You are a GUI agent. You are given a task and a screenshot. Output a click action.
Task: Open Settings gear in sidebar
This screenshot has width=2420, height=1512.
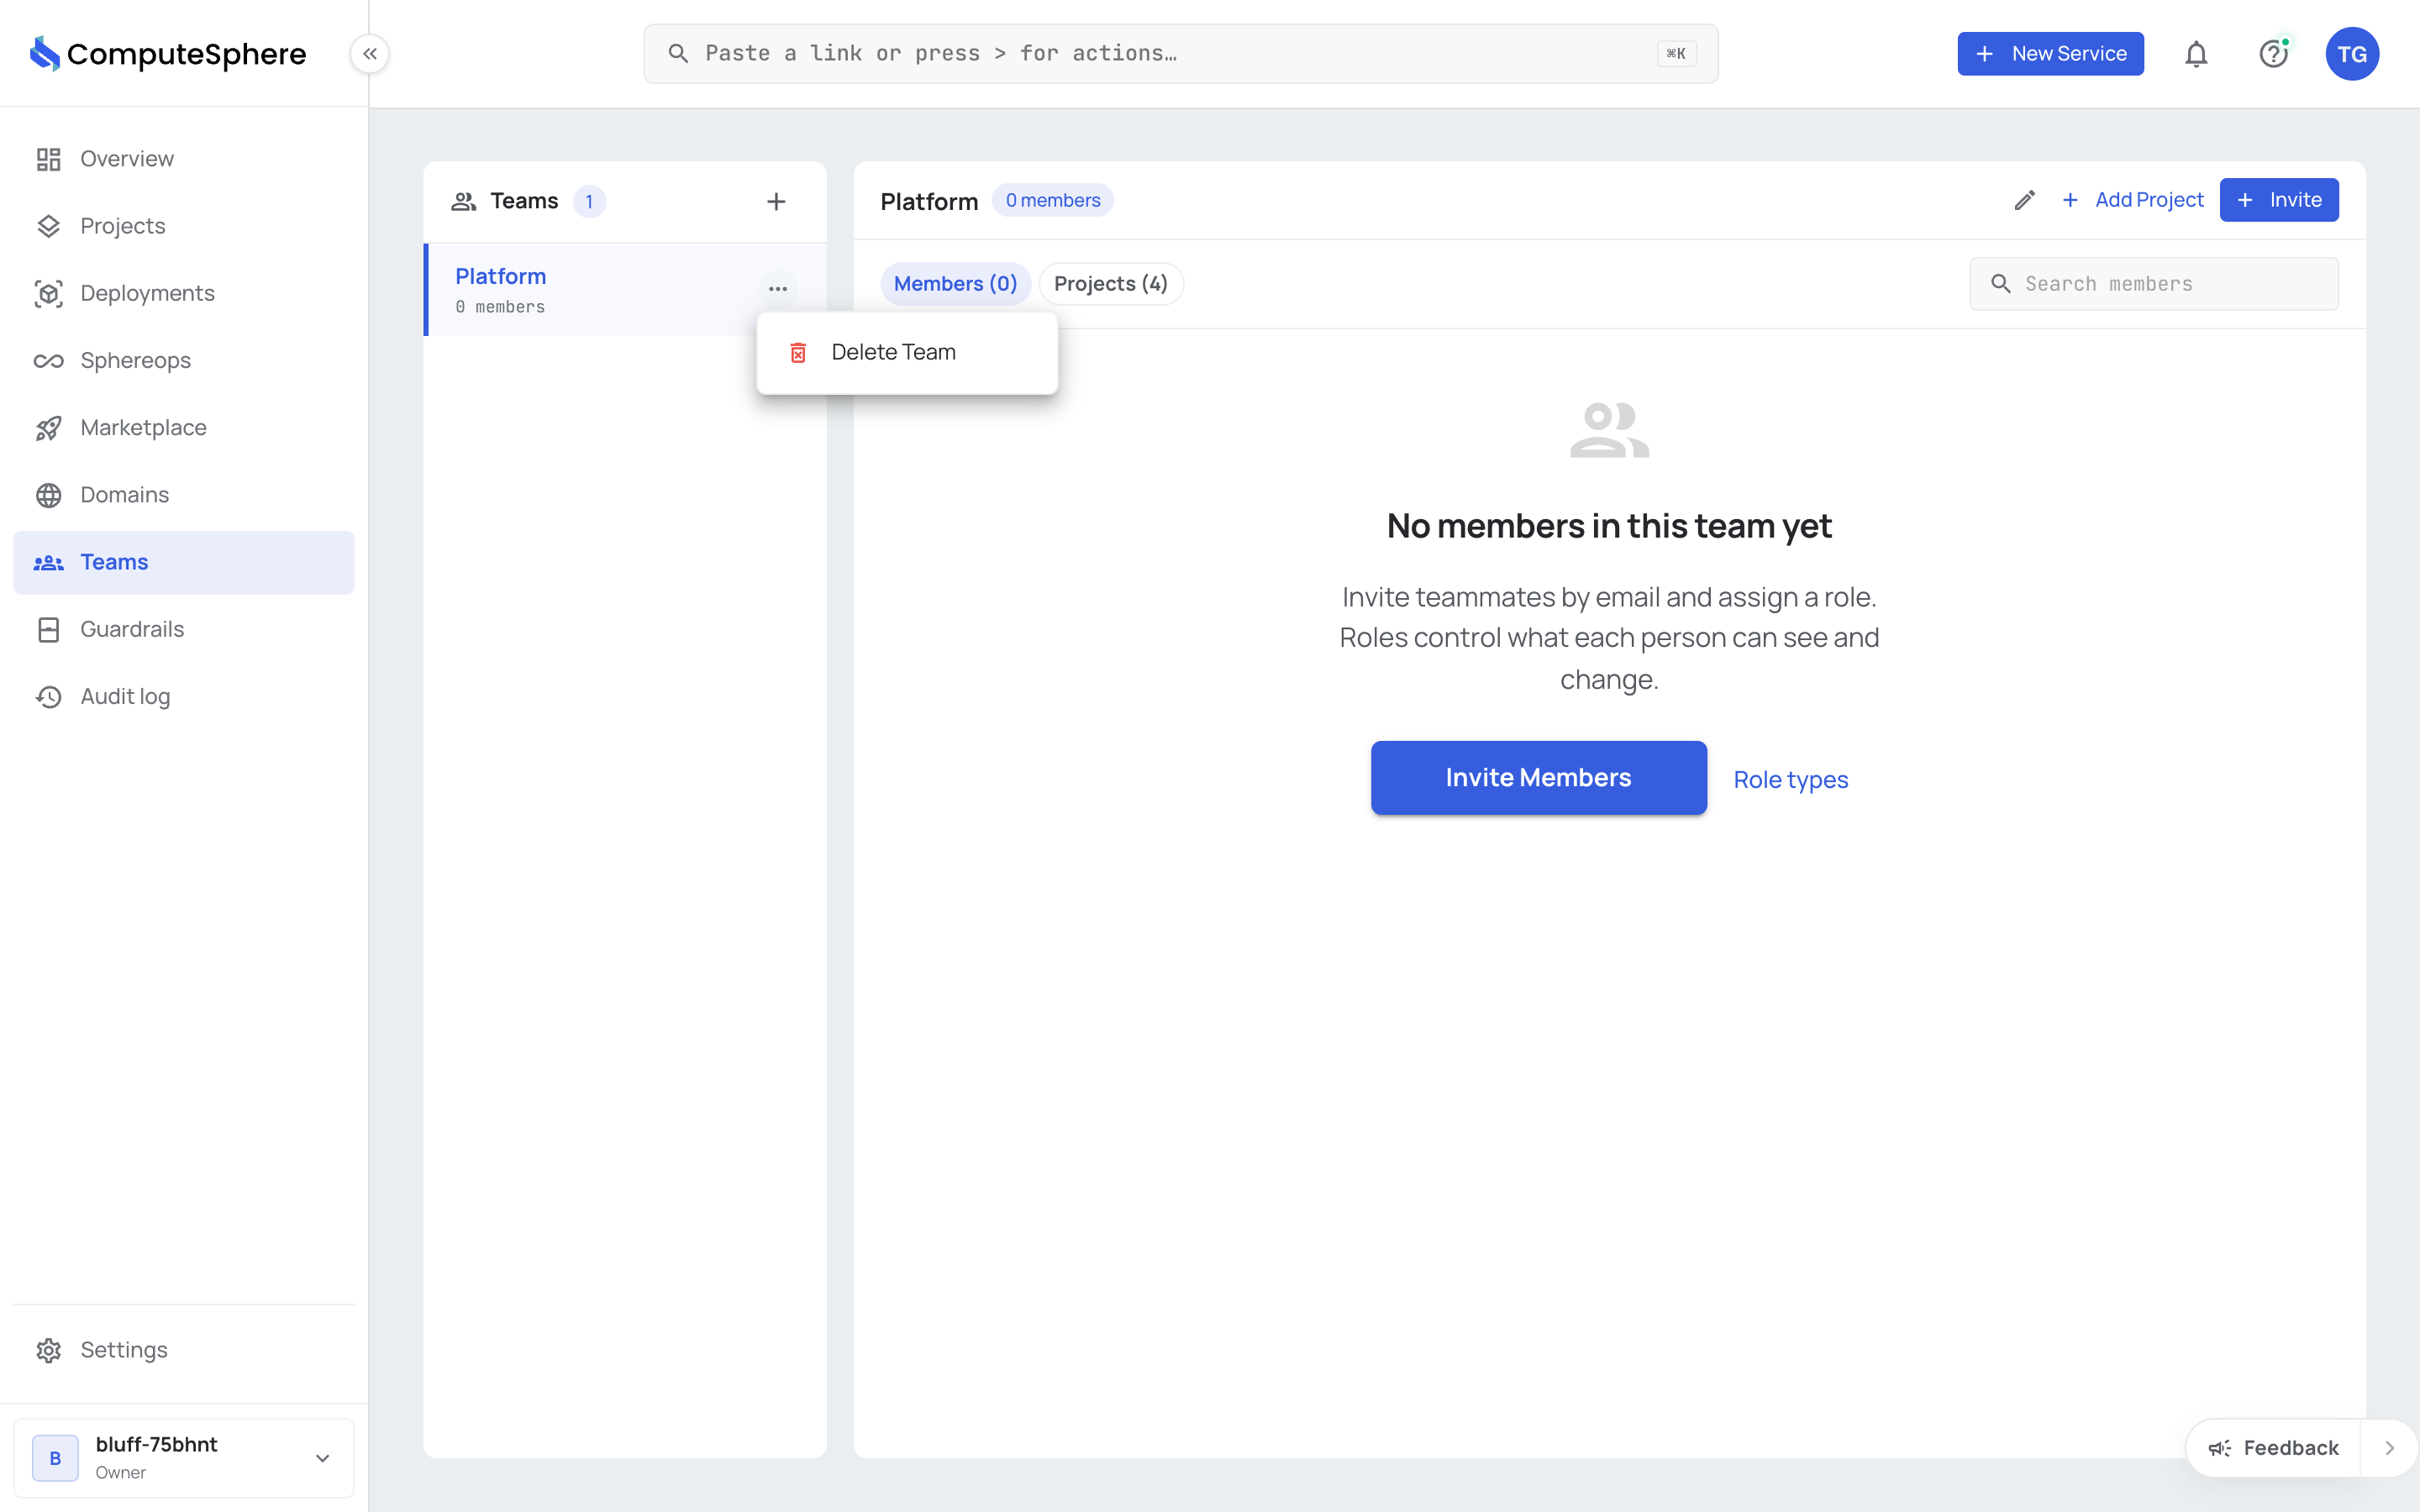point(49,1350)
